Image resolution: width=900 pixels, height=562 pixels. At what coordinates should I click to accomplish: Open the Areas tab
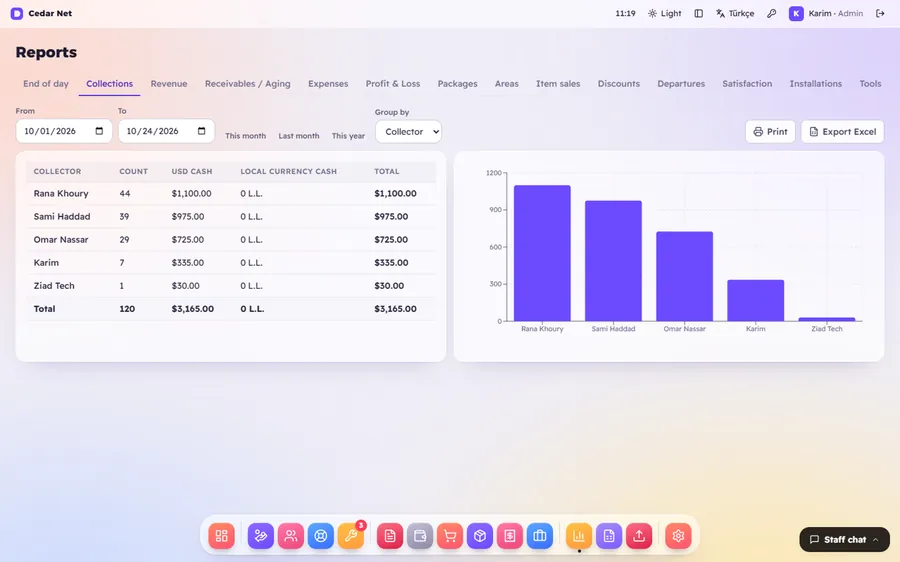tap(506, 84)
